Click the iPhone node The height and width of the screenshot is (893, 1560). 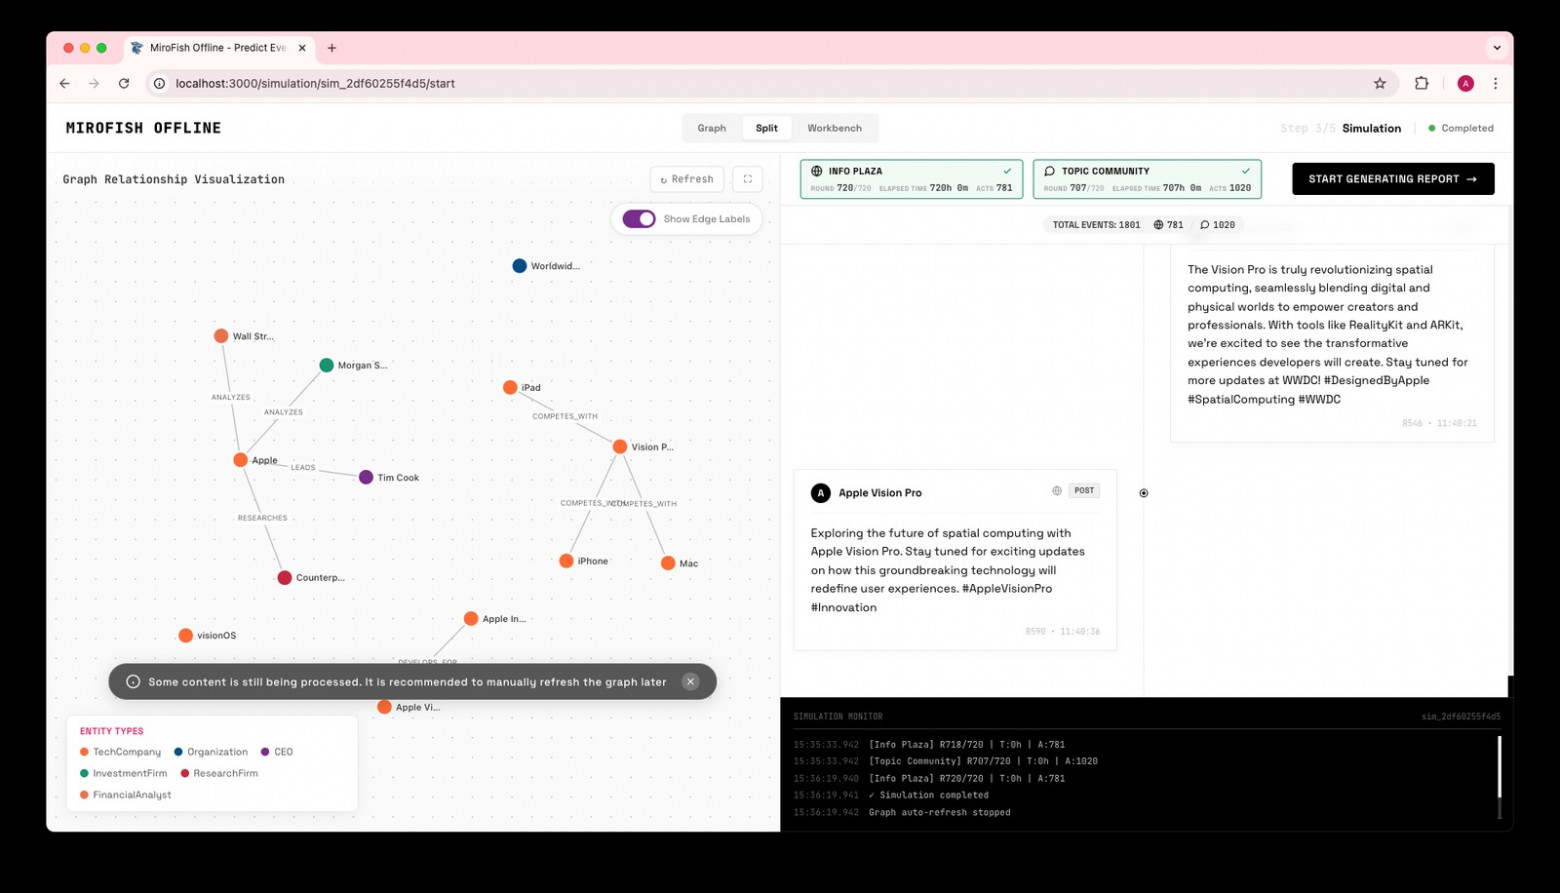[567, 561]
